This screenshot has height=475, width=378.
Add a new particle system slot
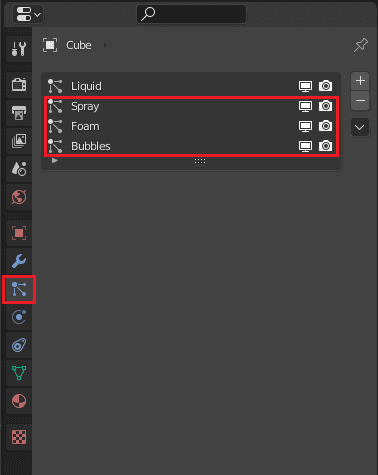360,81
